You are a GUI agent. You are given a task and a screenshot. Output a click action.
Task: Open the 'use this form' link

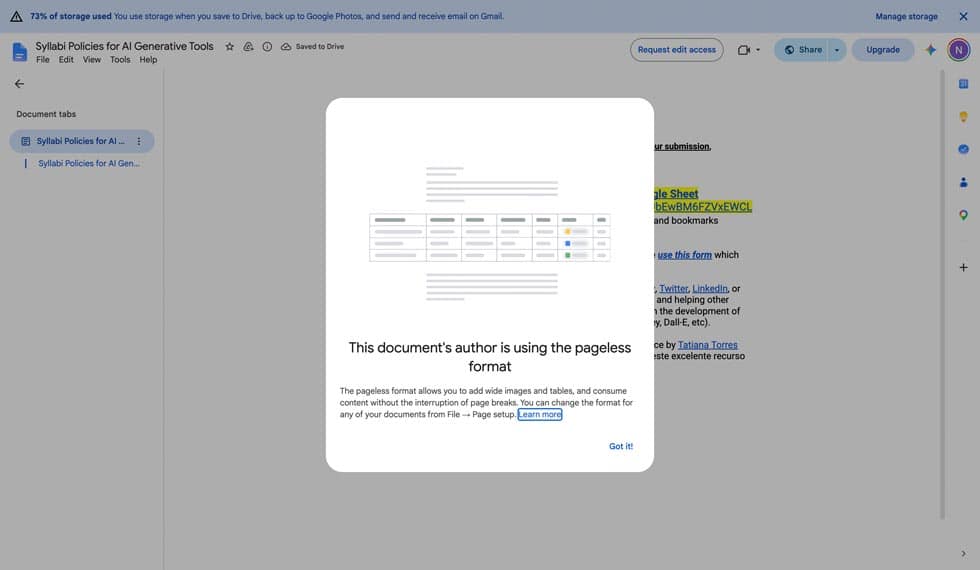(x=684, y=255)
